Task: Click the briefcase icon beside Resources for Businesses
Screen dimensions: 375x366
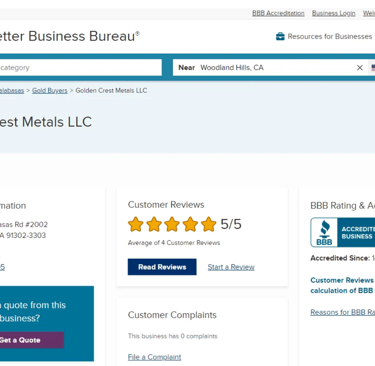Action: tap(280, 36)
